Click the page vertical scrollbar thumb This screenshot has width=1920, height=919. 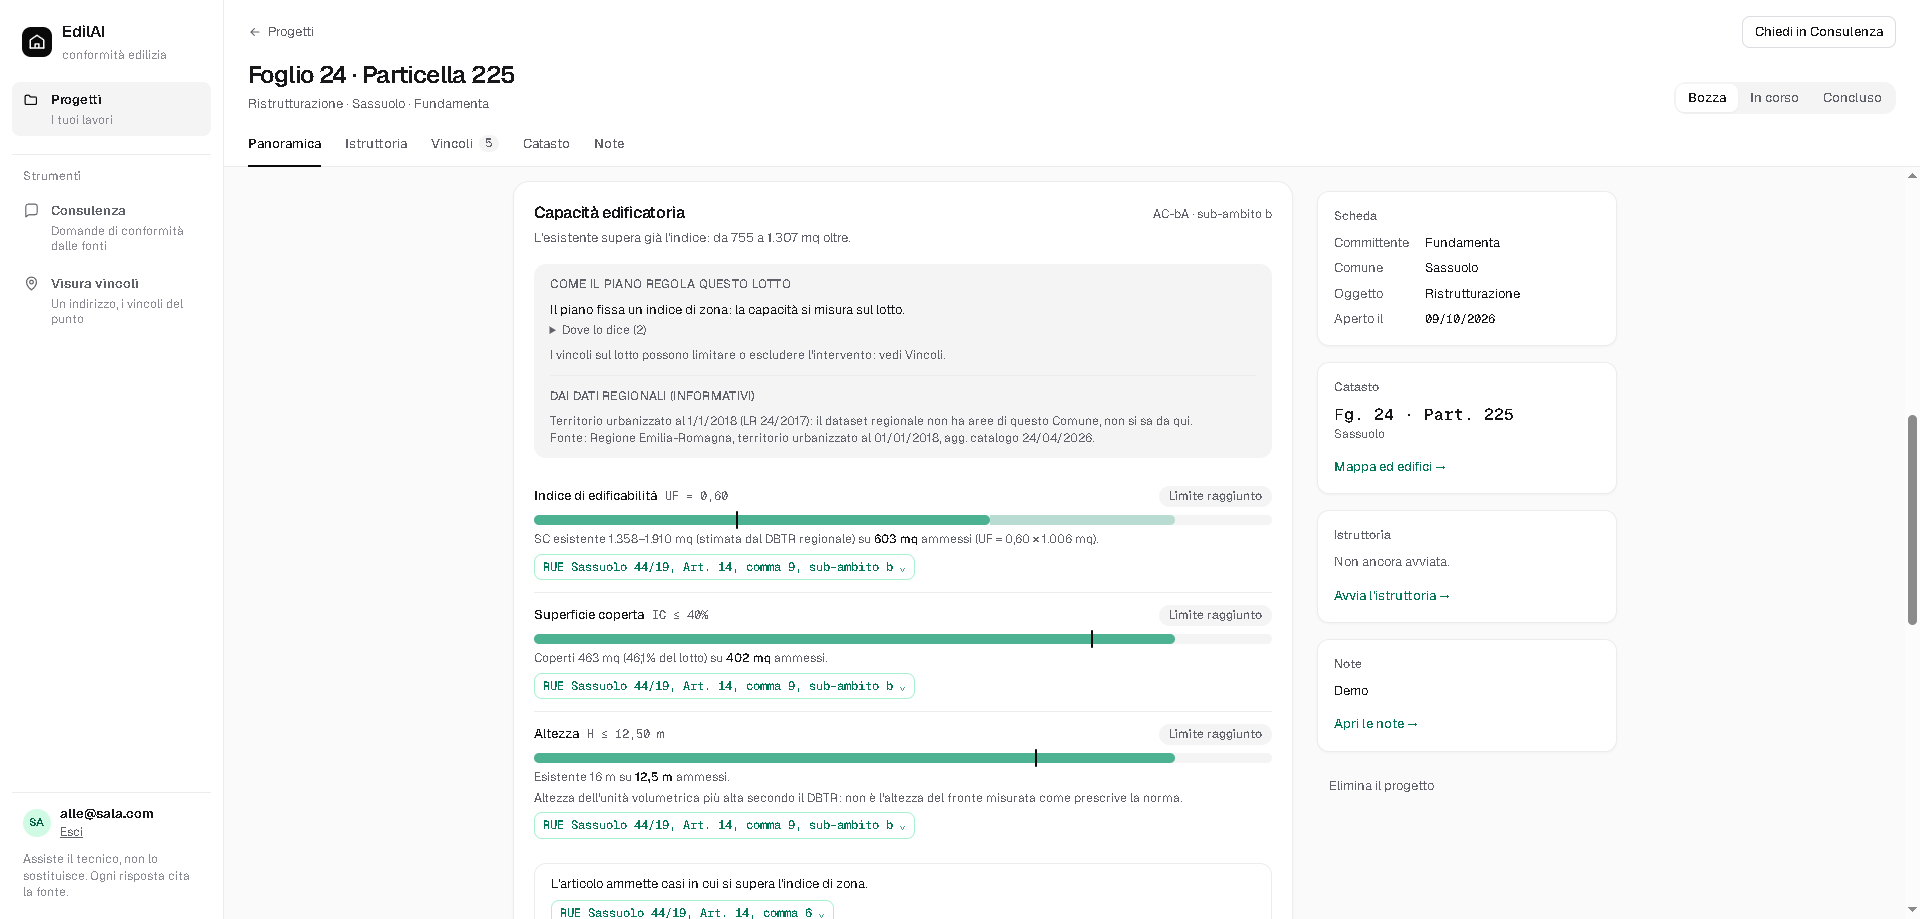coord(1912,520)
